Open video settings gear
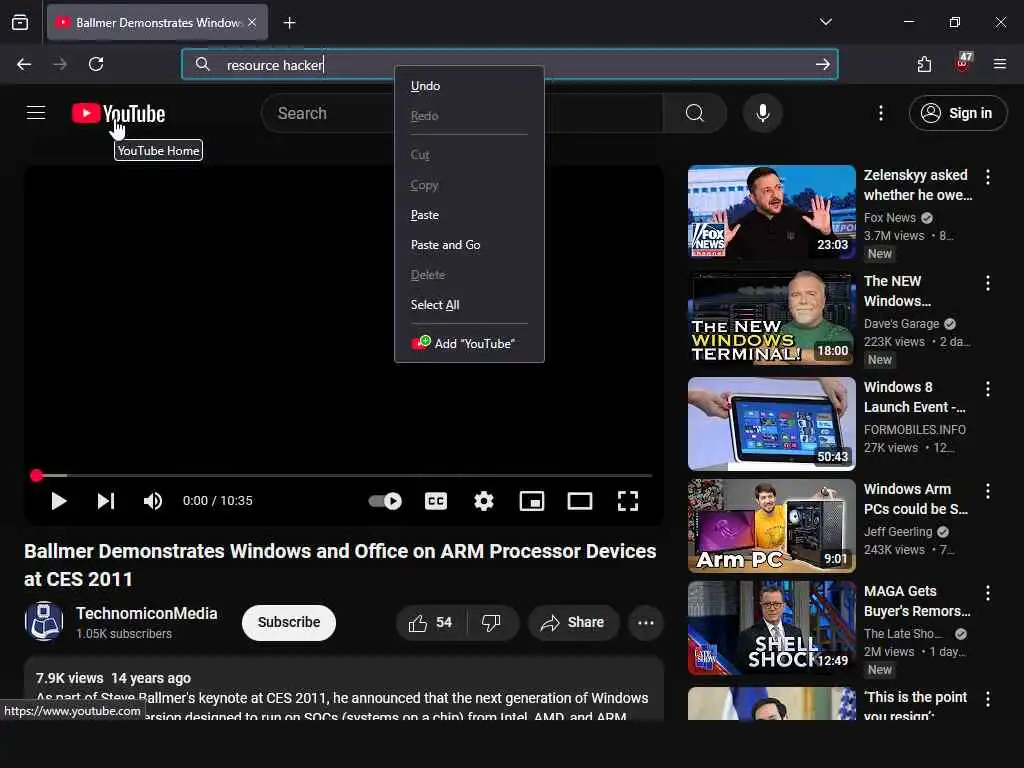 pyautogui.click(x=484, y=501)
